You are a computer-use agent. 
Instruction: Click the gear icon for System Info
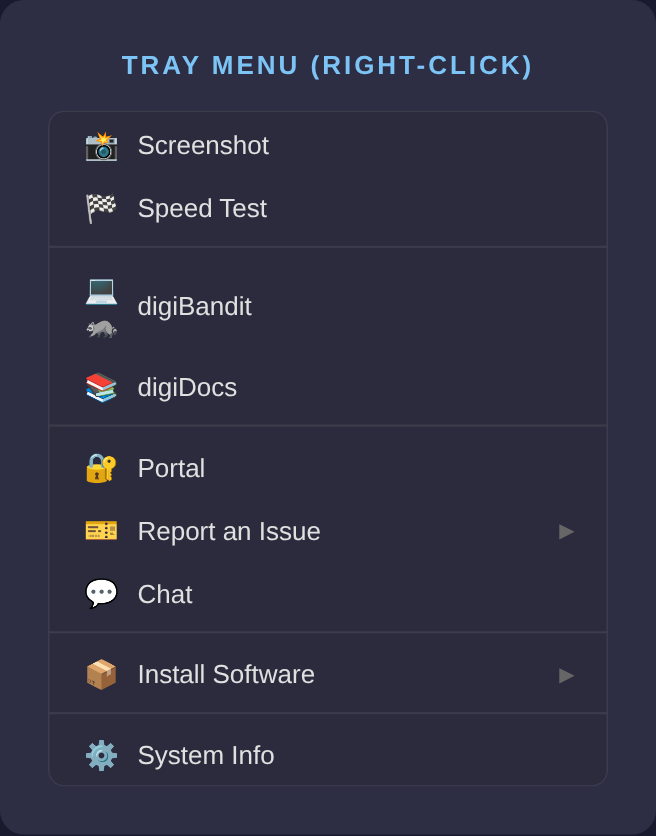point(101,756)
